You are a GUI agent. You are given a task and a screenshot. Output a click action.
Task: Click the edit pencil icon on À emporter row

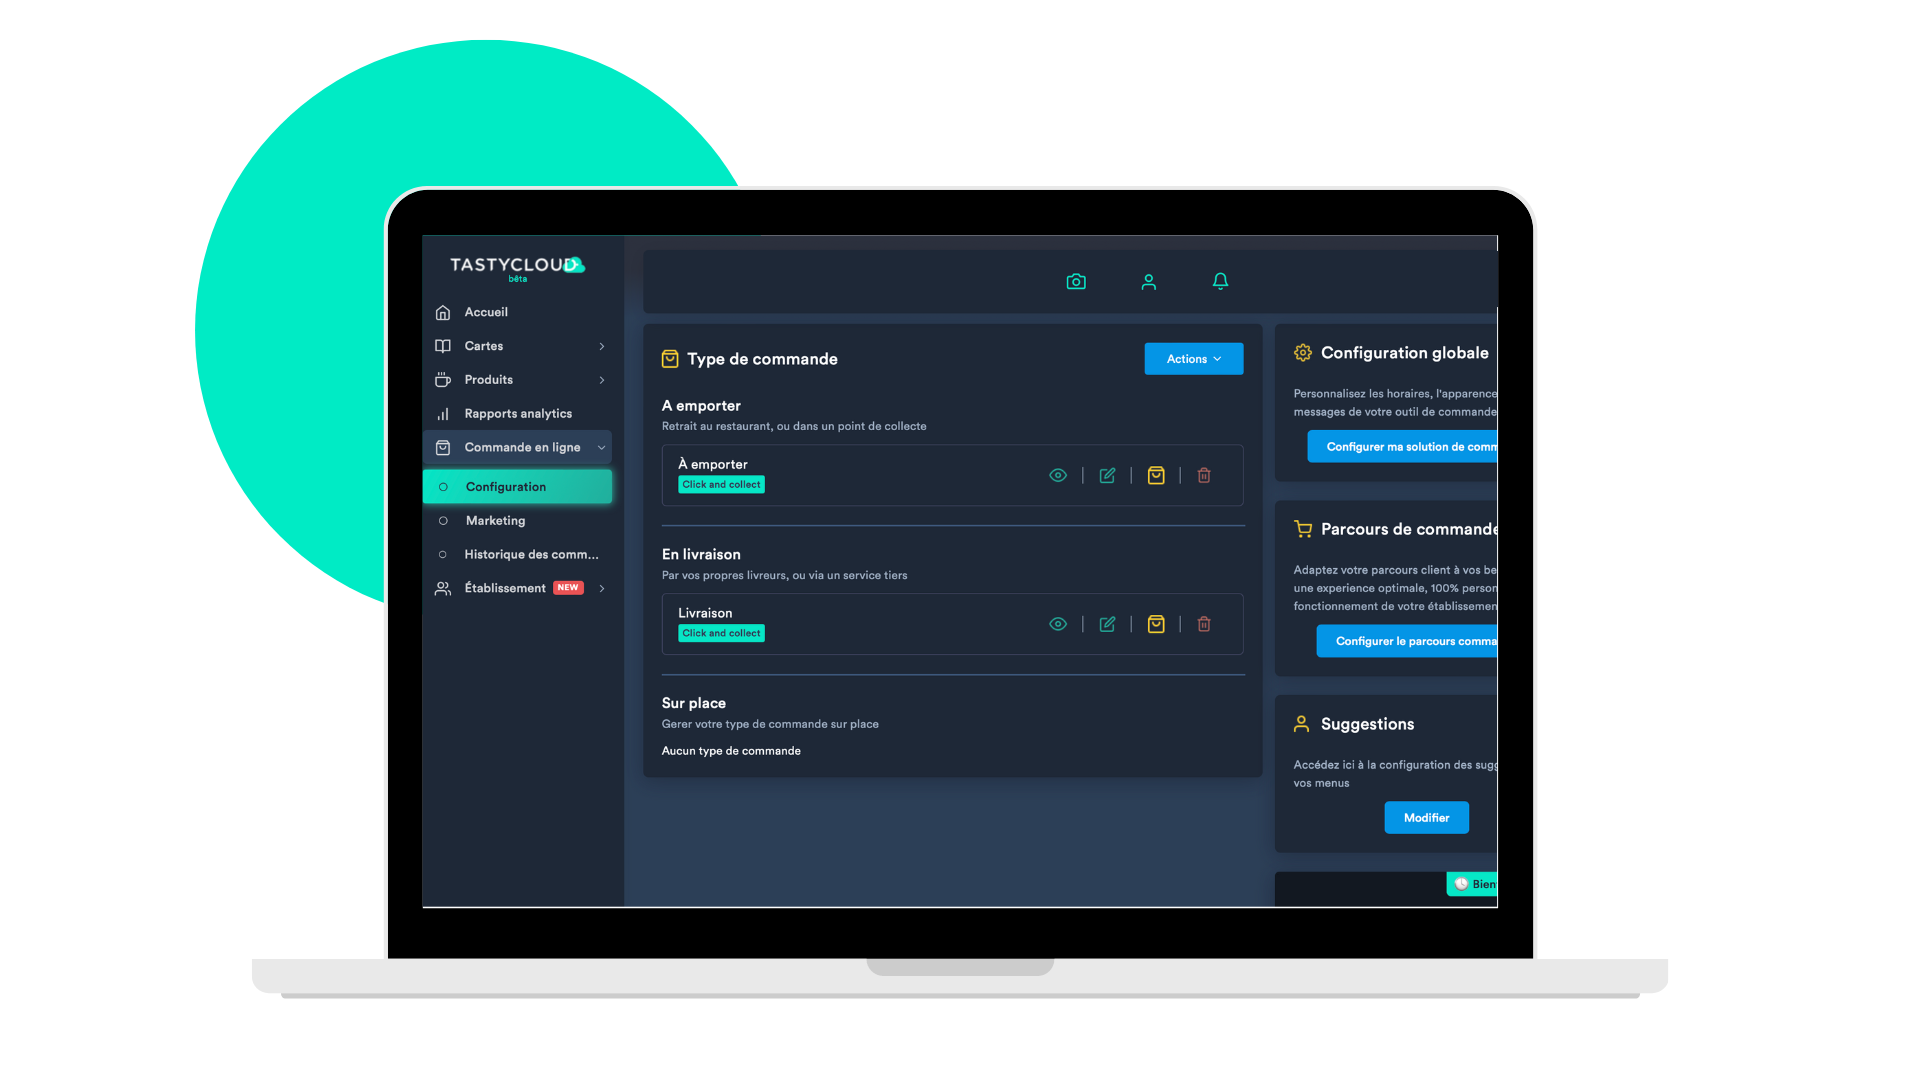tap(1106, 475)
